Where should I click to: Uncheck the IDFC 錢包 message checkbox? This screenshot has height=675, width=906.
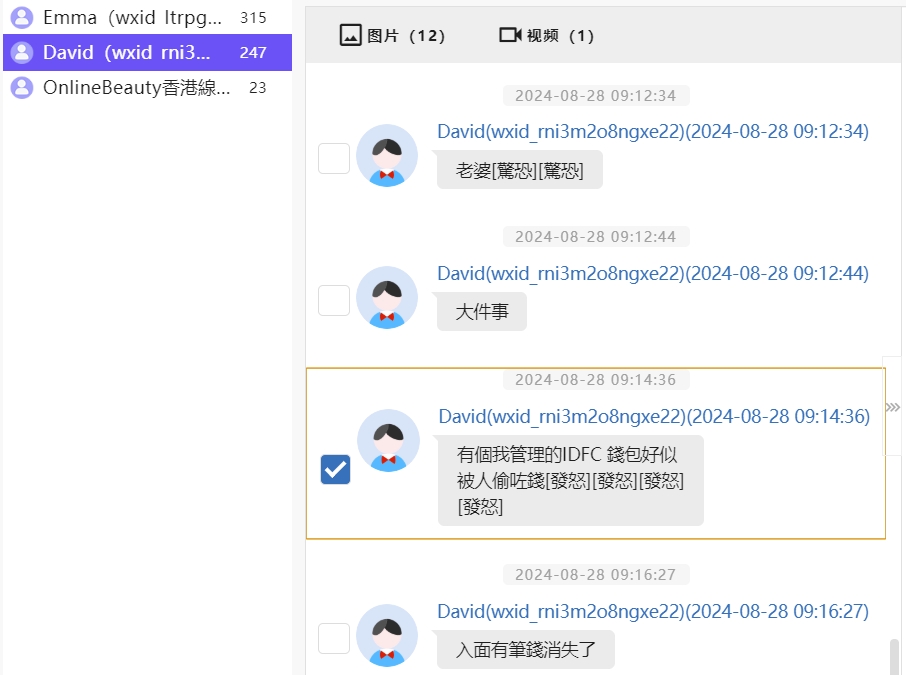pos(335,469)
